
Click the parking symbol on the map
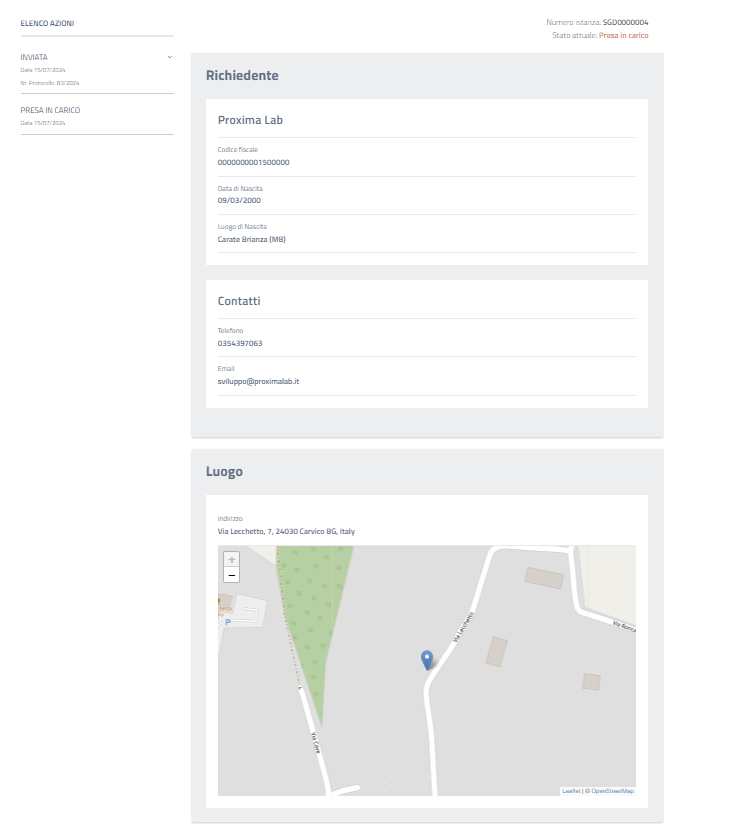click(x=228, y=622)
